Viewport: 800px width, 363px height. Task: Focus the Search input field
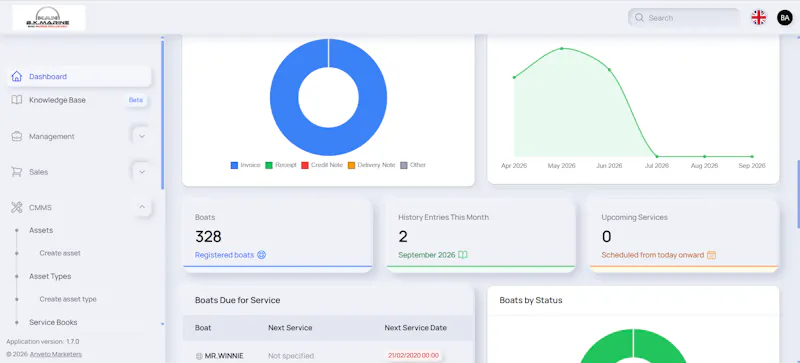click(684, 18)
